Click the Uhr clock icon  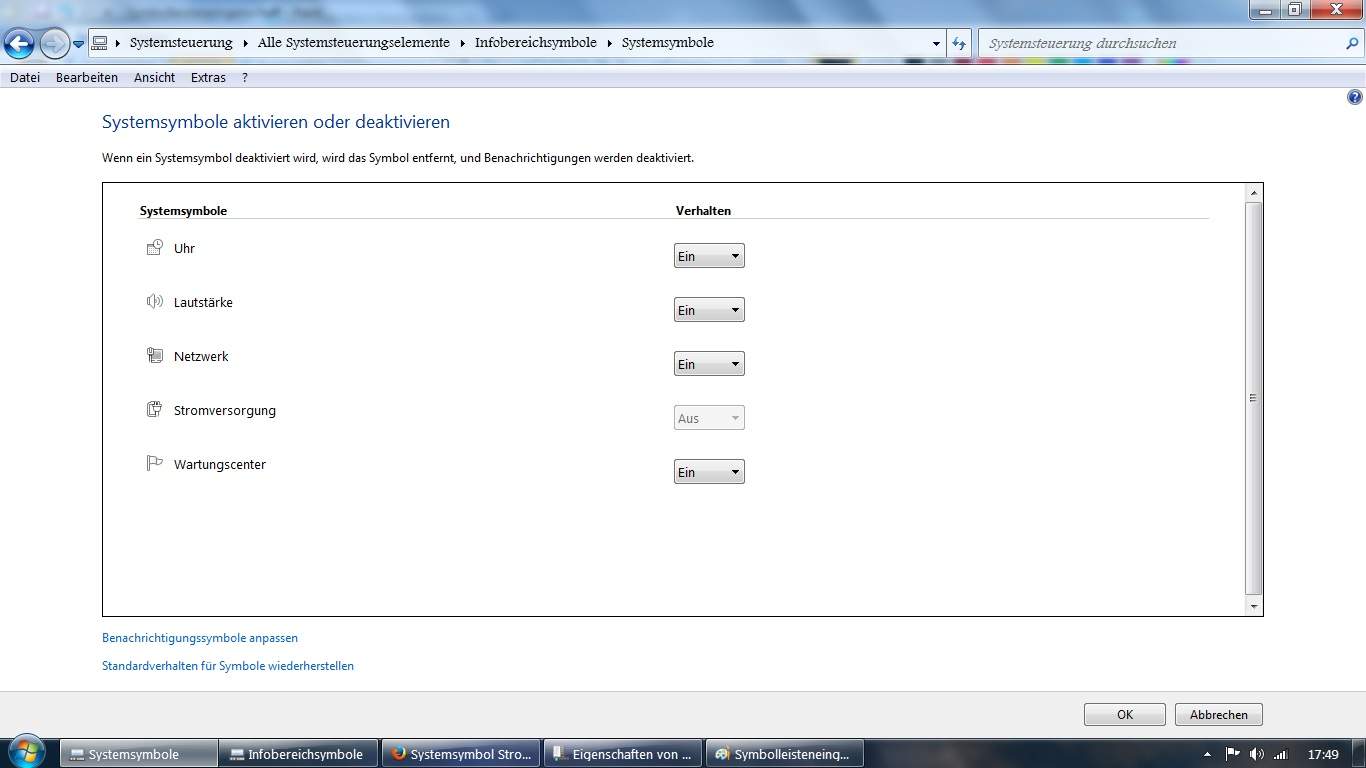click(155, 247)
